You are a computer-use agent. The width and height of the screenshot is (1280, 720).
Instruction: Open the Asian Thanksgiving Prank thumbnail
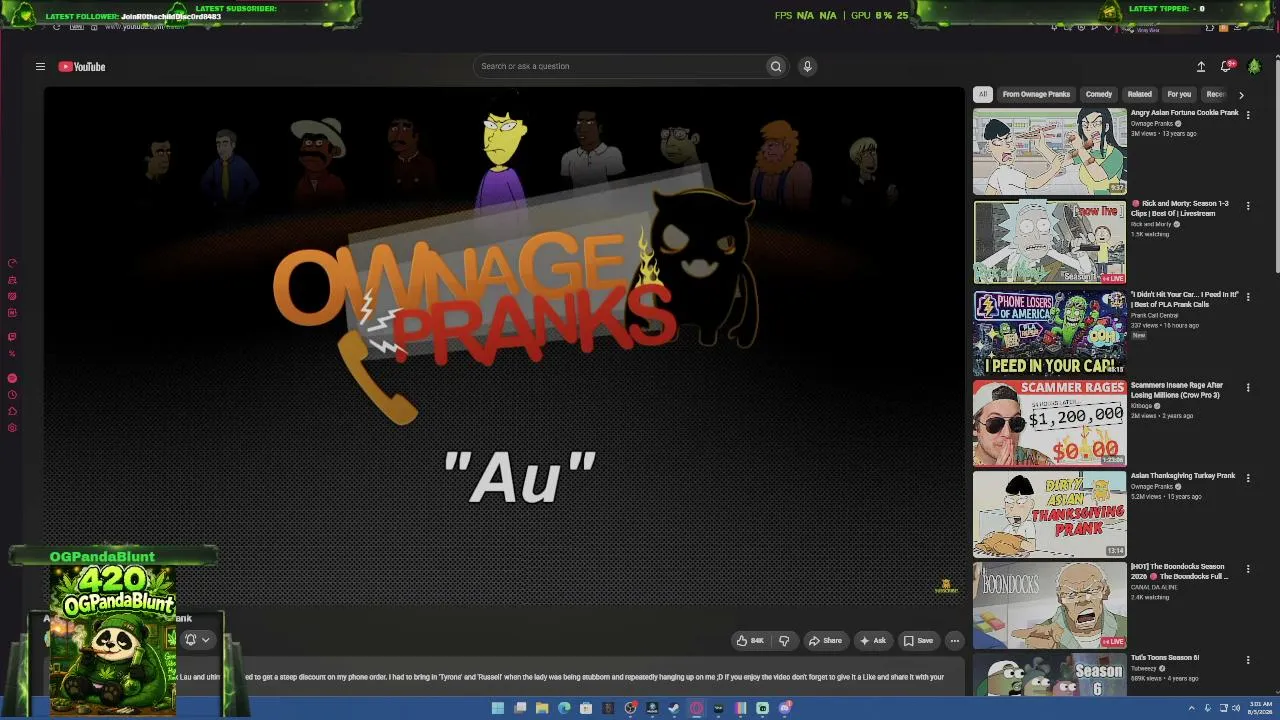(1050, 515)
